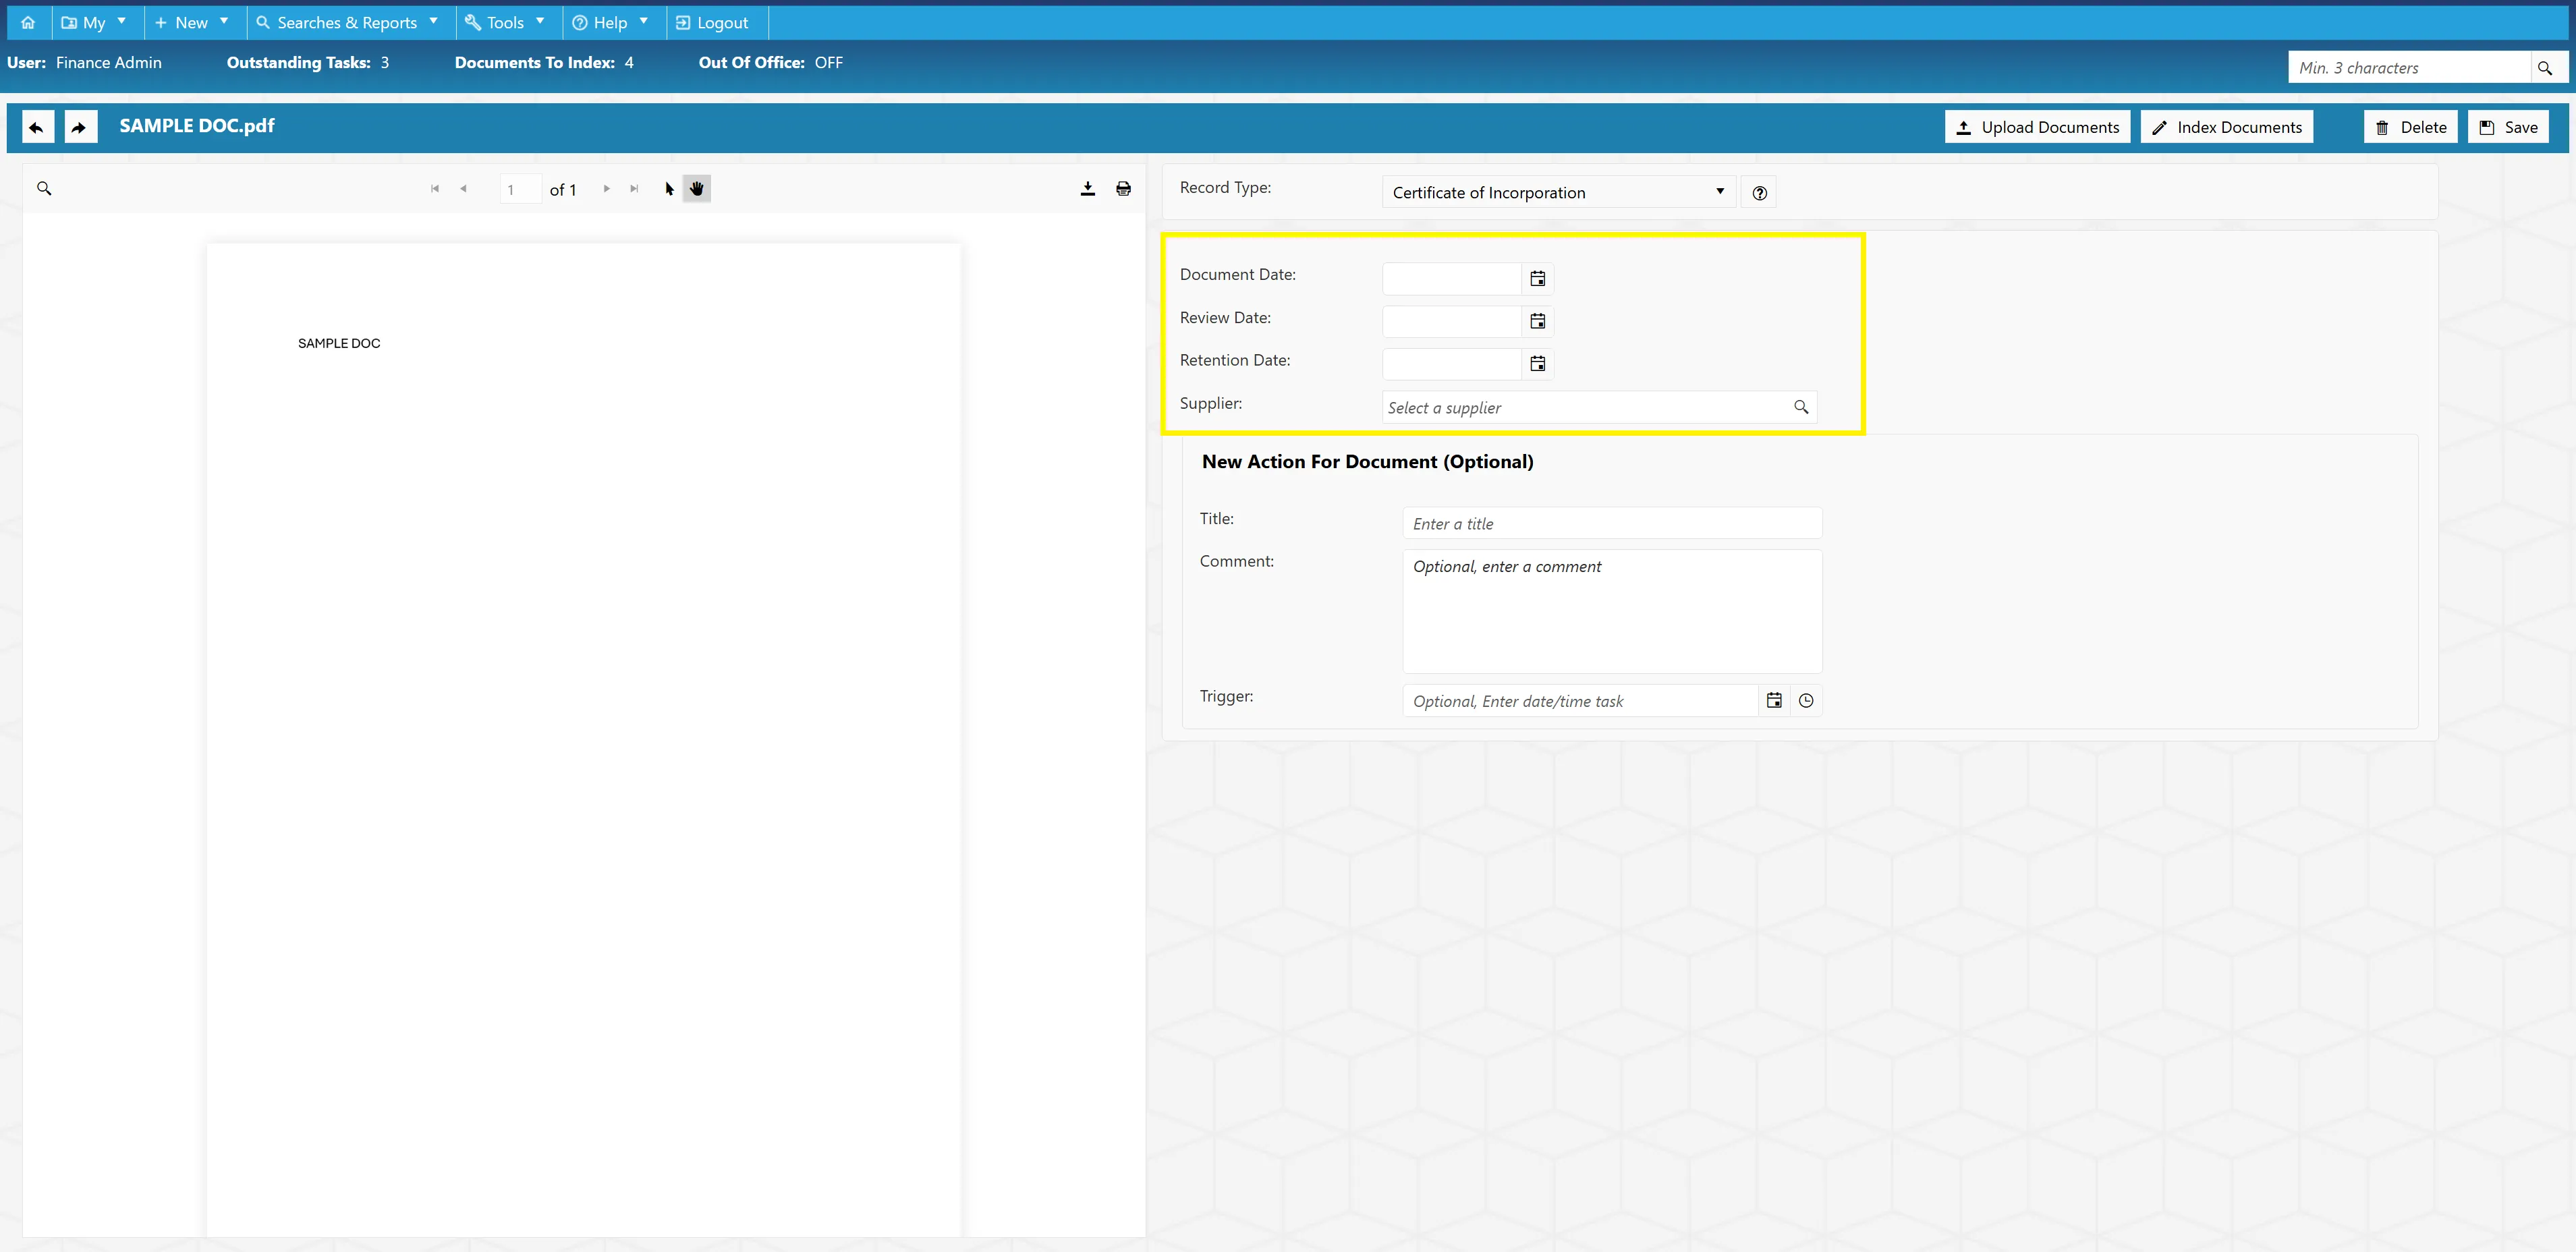Expand the My menu arrow
Viewport: 2576px width, 1252px height.
(122, 21)
